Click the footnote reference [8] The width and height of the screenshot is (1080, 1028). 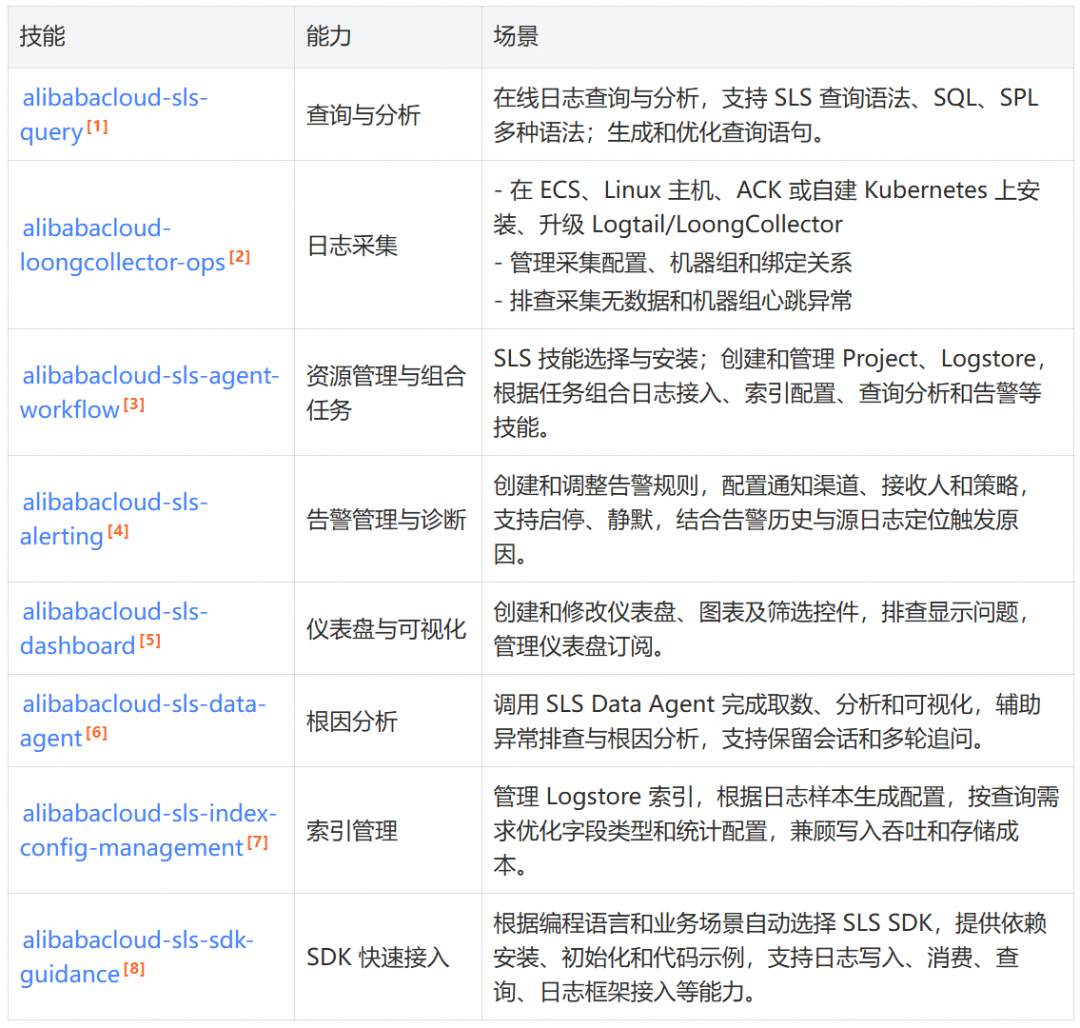coord(134,969)
